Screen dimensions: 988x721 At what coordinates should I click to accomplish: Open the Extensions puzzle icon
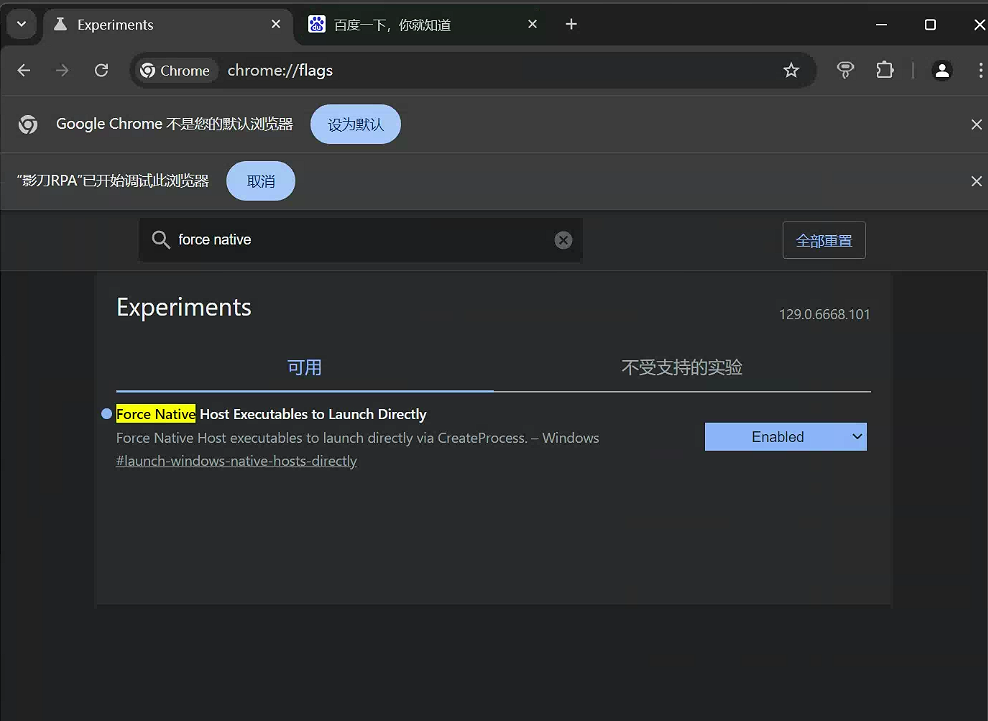point(885,70)
